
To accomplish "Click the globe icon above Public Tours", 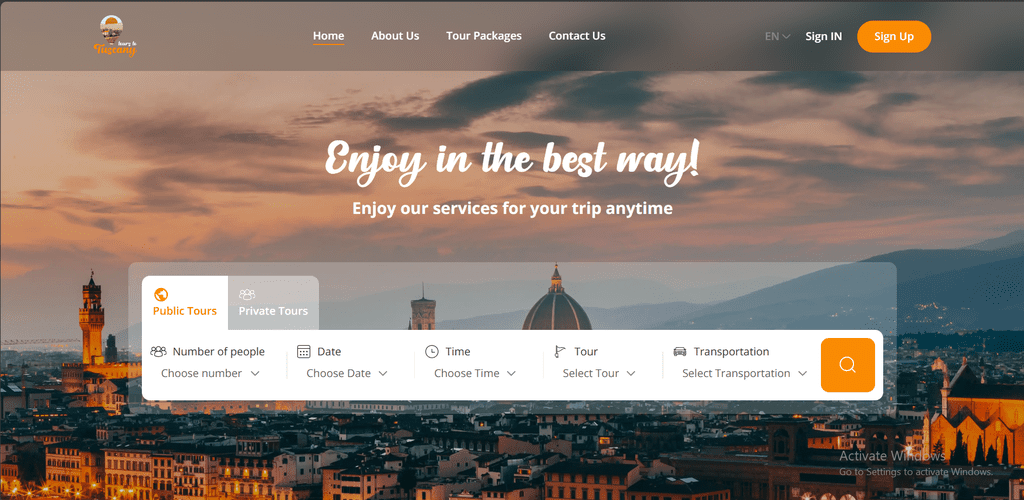I will pos(161,294).
